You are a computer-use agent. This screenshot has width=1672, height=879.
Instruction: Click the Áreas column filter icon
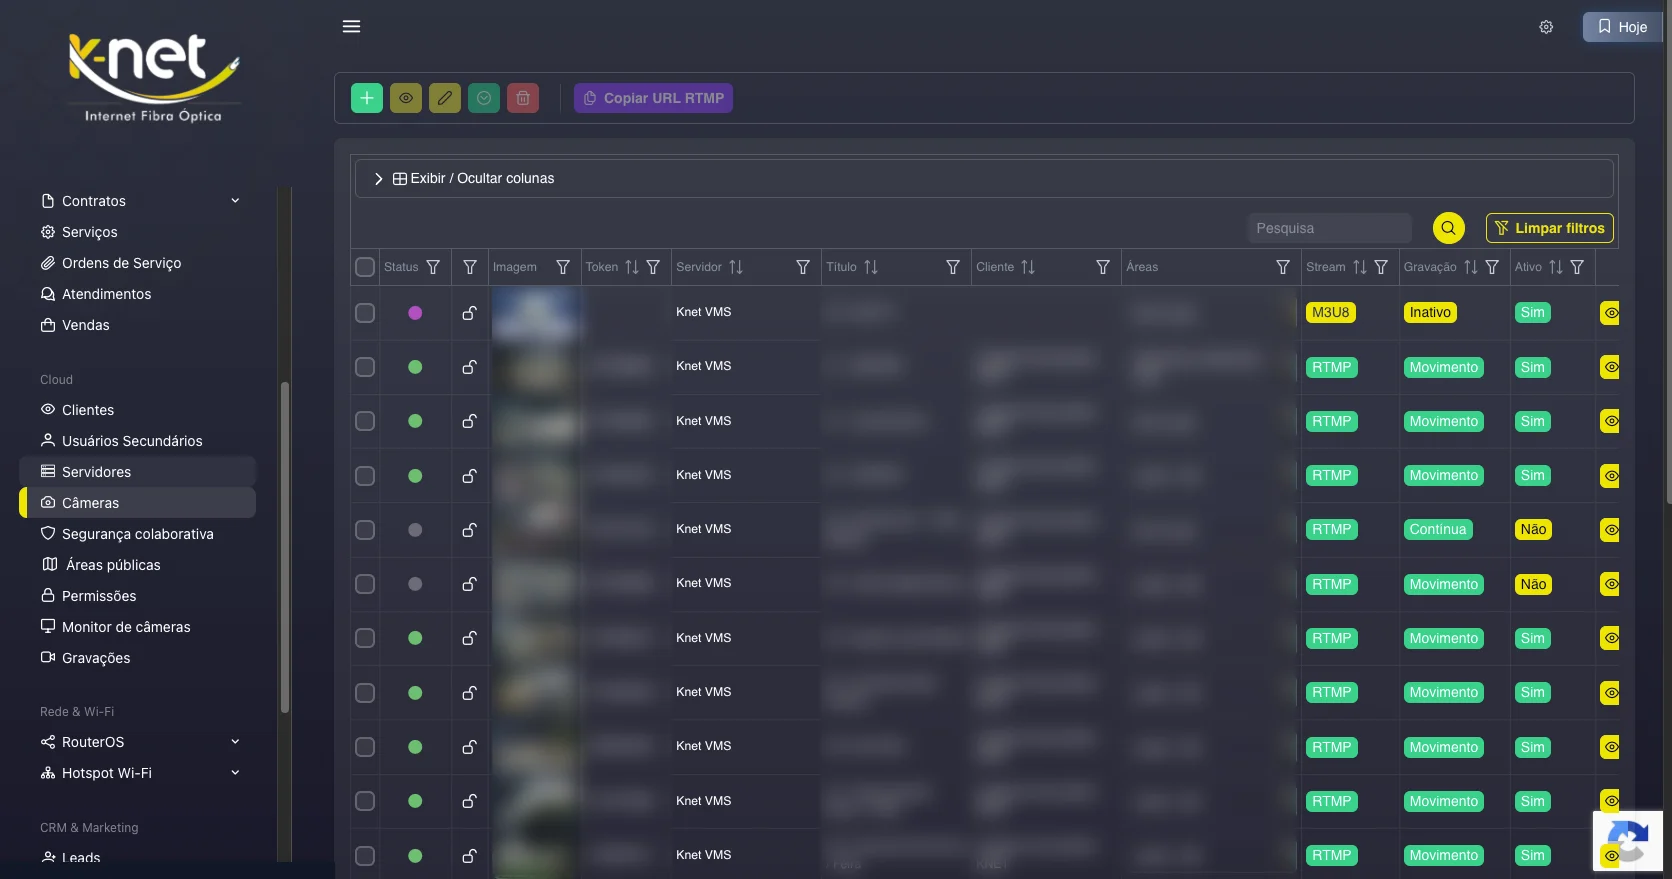(1283, 267)
